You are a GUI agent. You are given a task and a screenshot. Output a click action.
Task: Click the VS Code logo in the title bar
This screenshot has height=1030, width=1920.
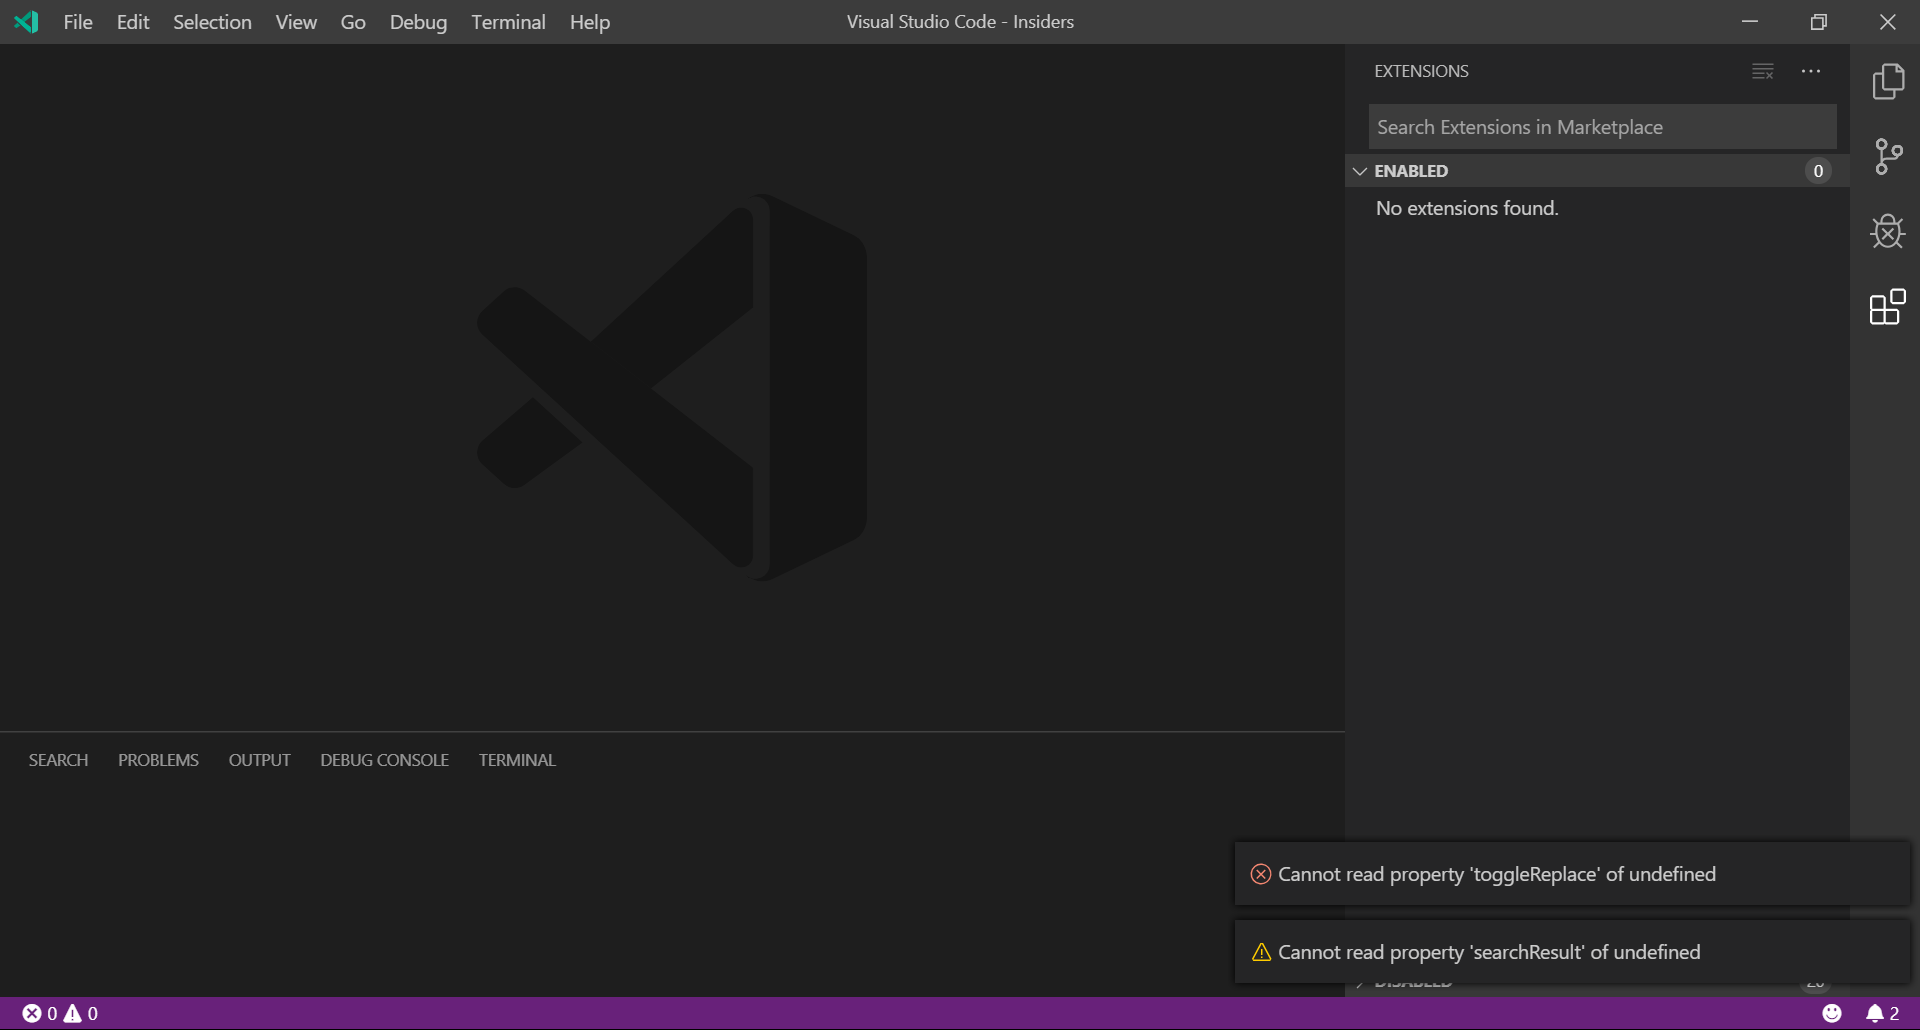click(x=26, y=21)
